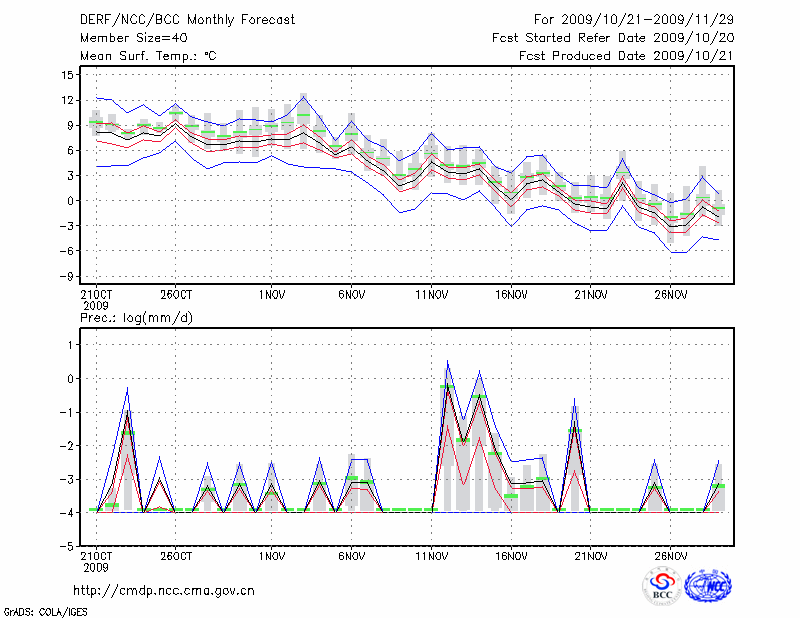Image resolution: width=800 pixels, height=618 pixels.
Task: Click 21NOV marker on precipitation chart axis
Action: [x=590, y=556]
